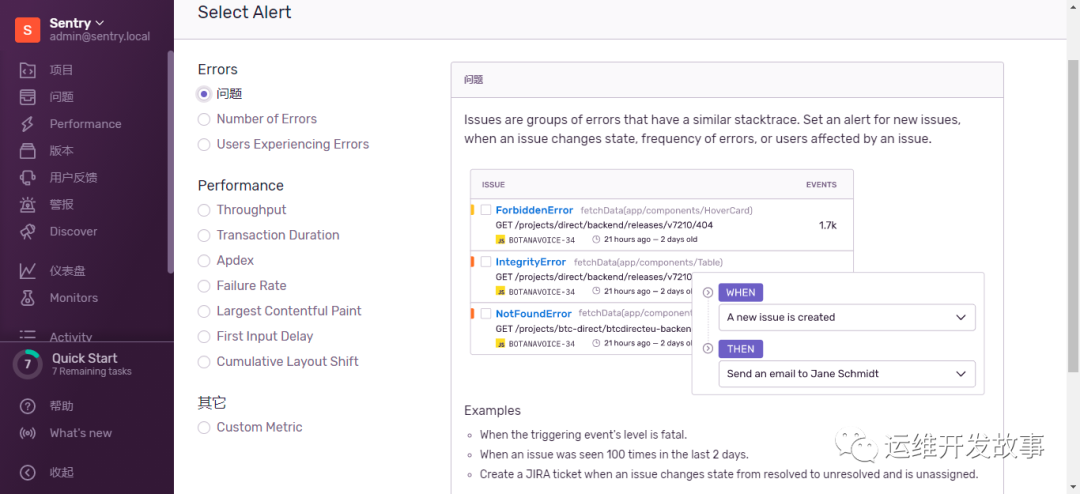Select the Custom Metric radio button

(x=204, y=427)
